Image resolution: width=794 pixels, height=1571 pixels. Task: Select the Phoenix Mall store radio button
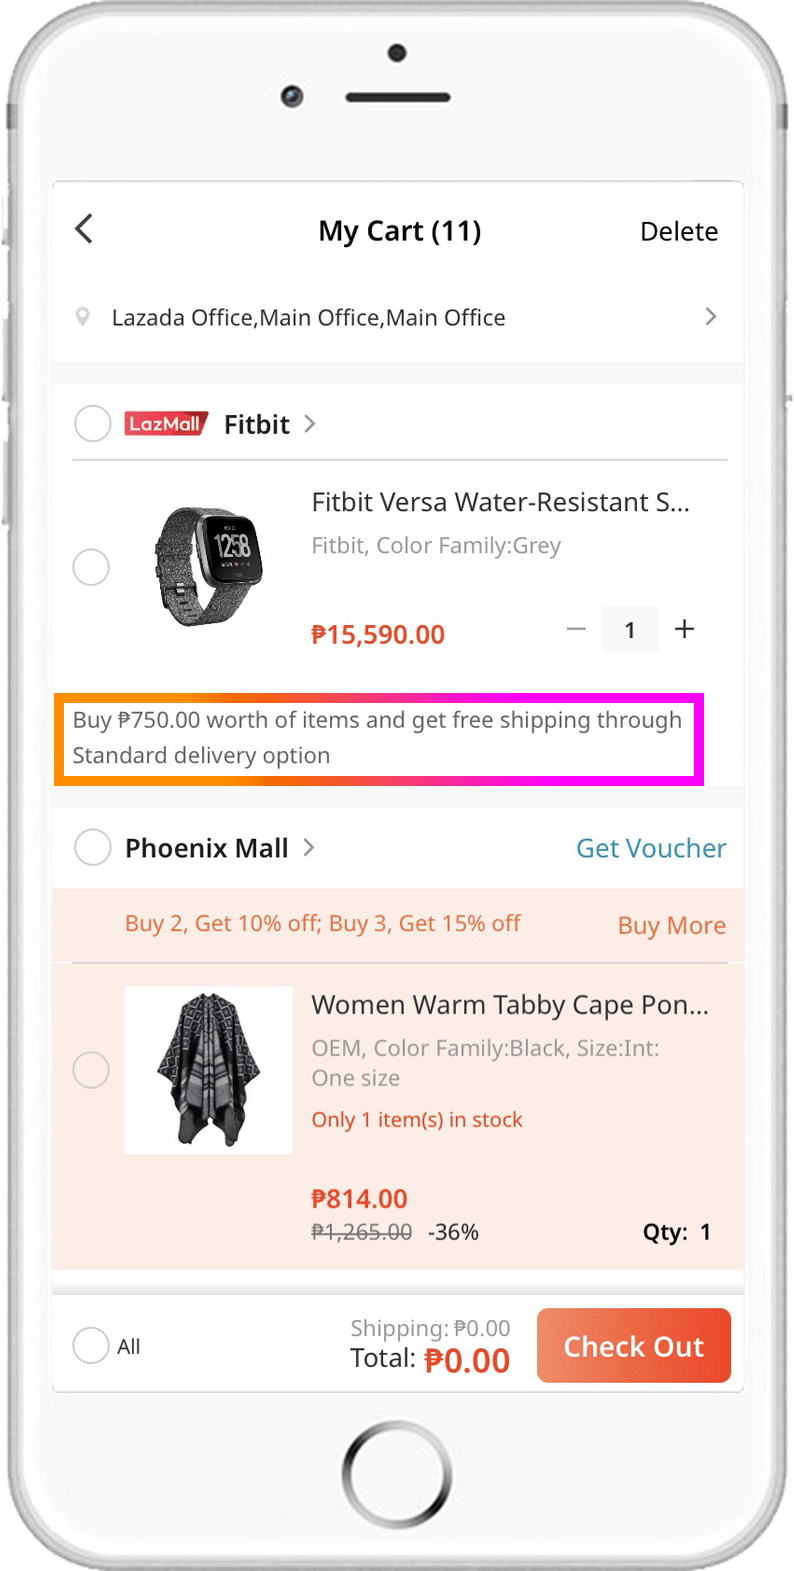point(93,848)
